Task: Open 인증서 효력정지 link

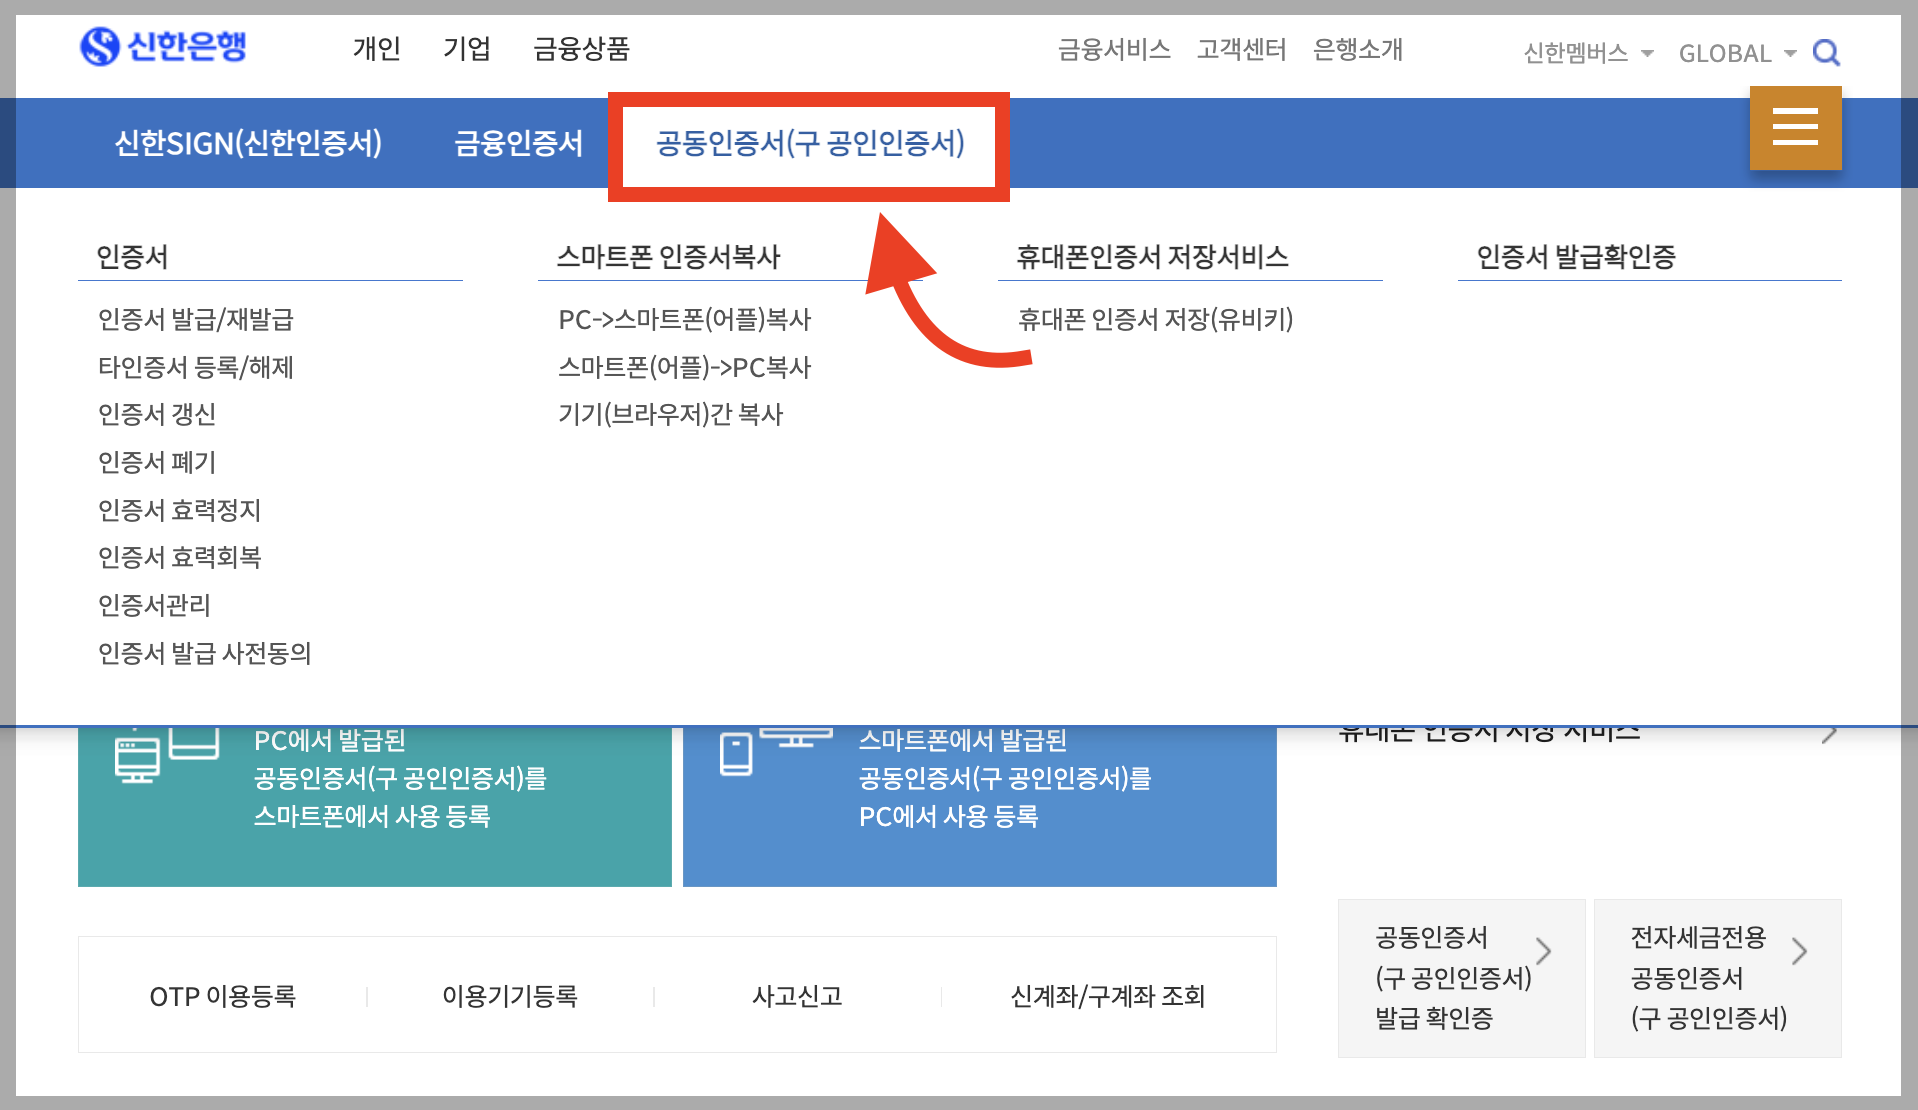Action: coord(179,510)
